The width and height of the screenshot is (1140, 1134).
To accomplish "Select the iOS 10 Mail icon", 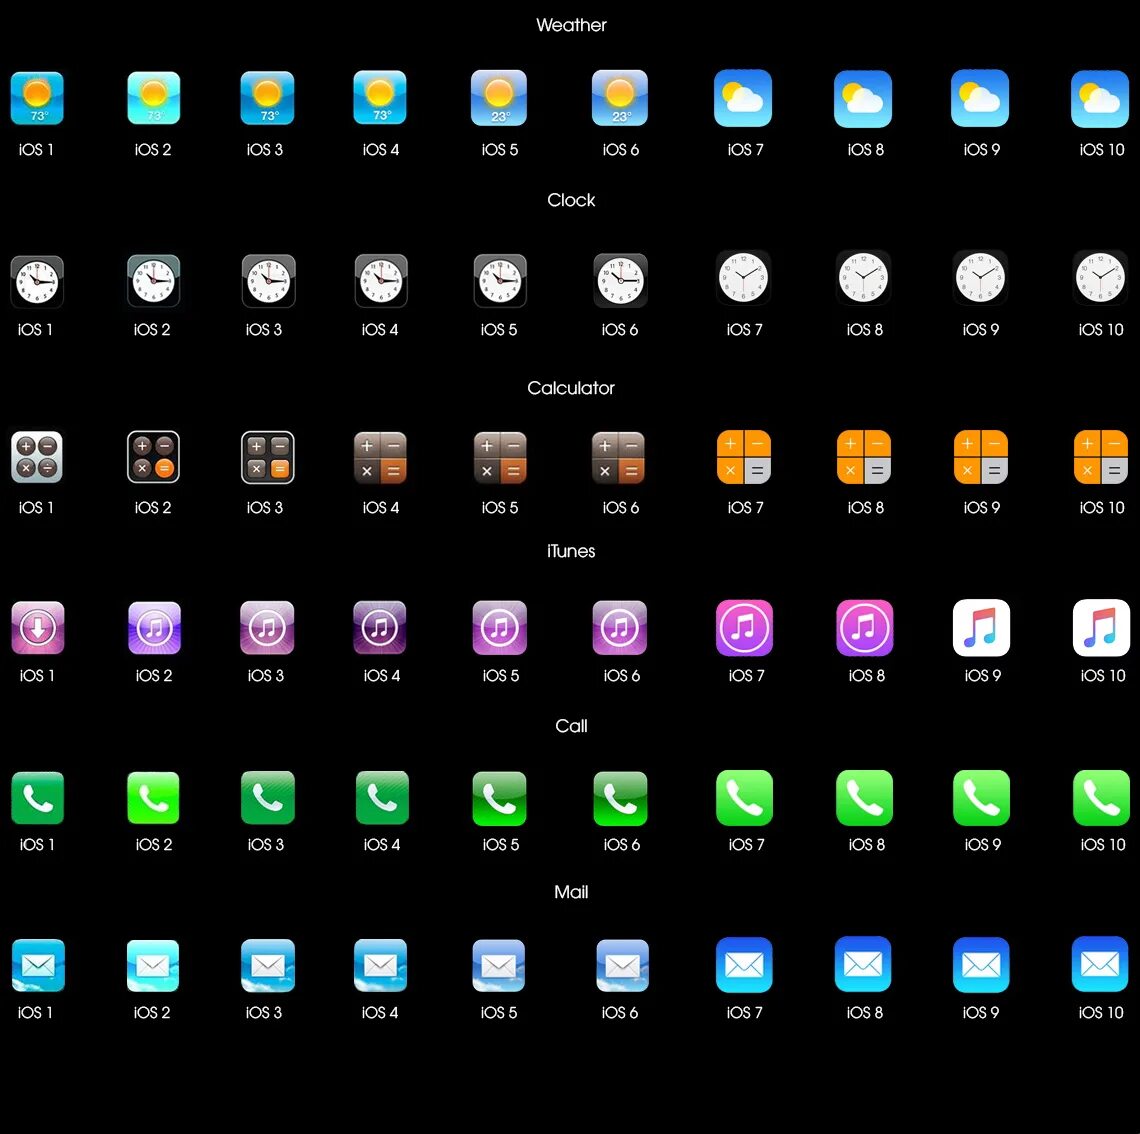I will (1100, 964).
